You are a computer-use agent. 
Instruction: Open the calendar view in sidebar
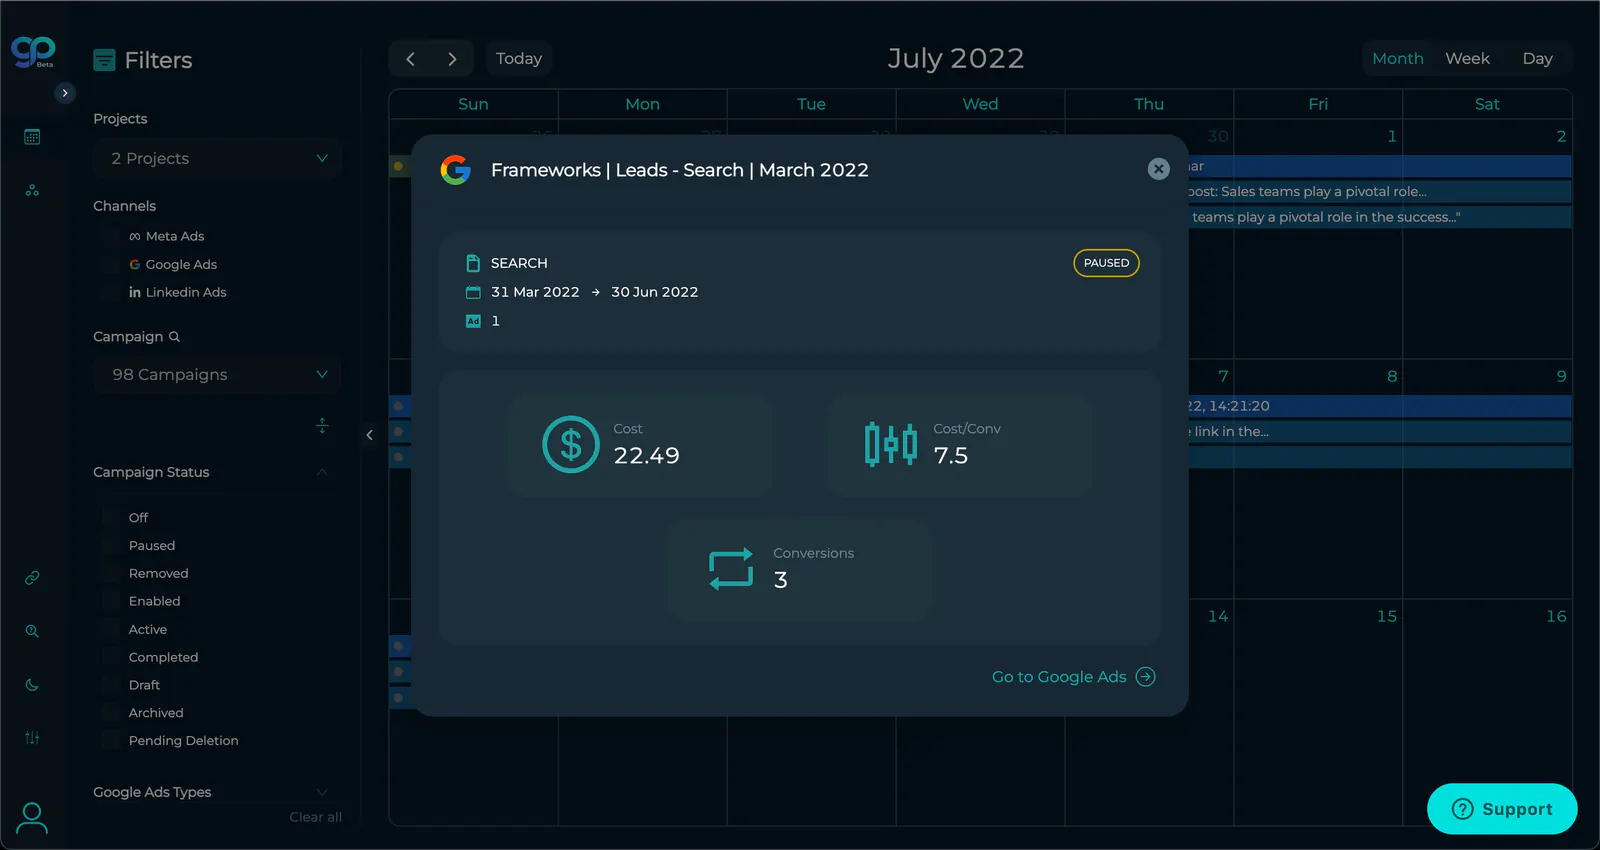coord(32,137)
